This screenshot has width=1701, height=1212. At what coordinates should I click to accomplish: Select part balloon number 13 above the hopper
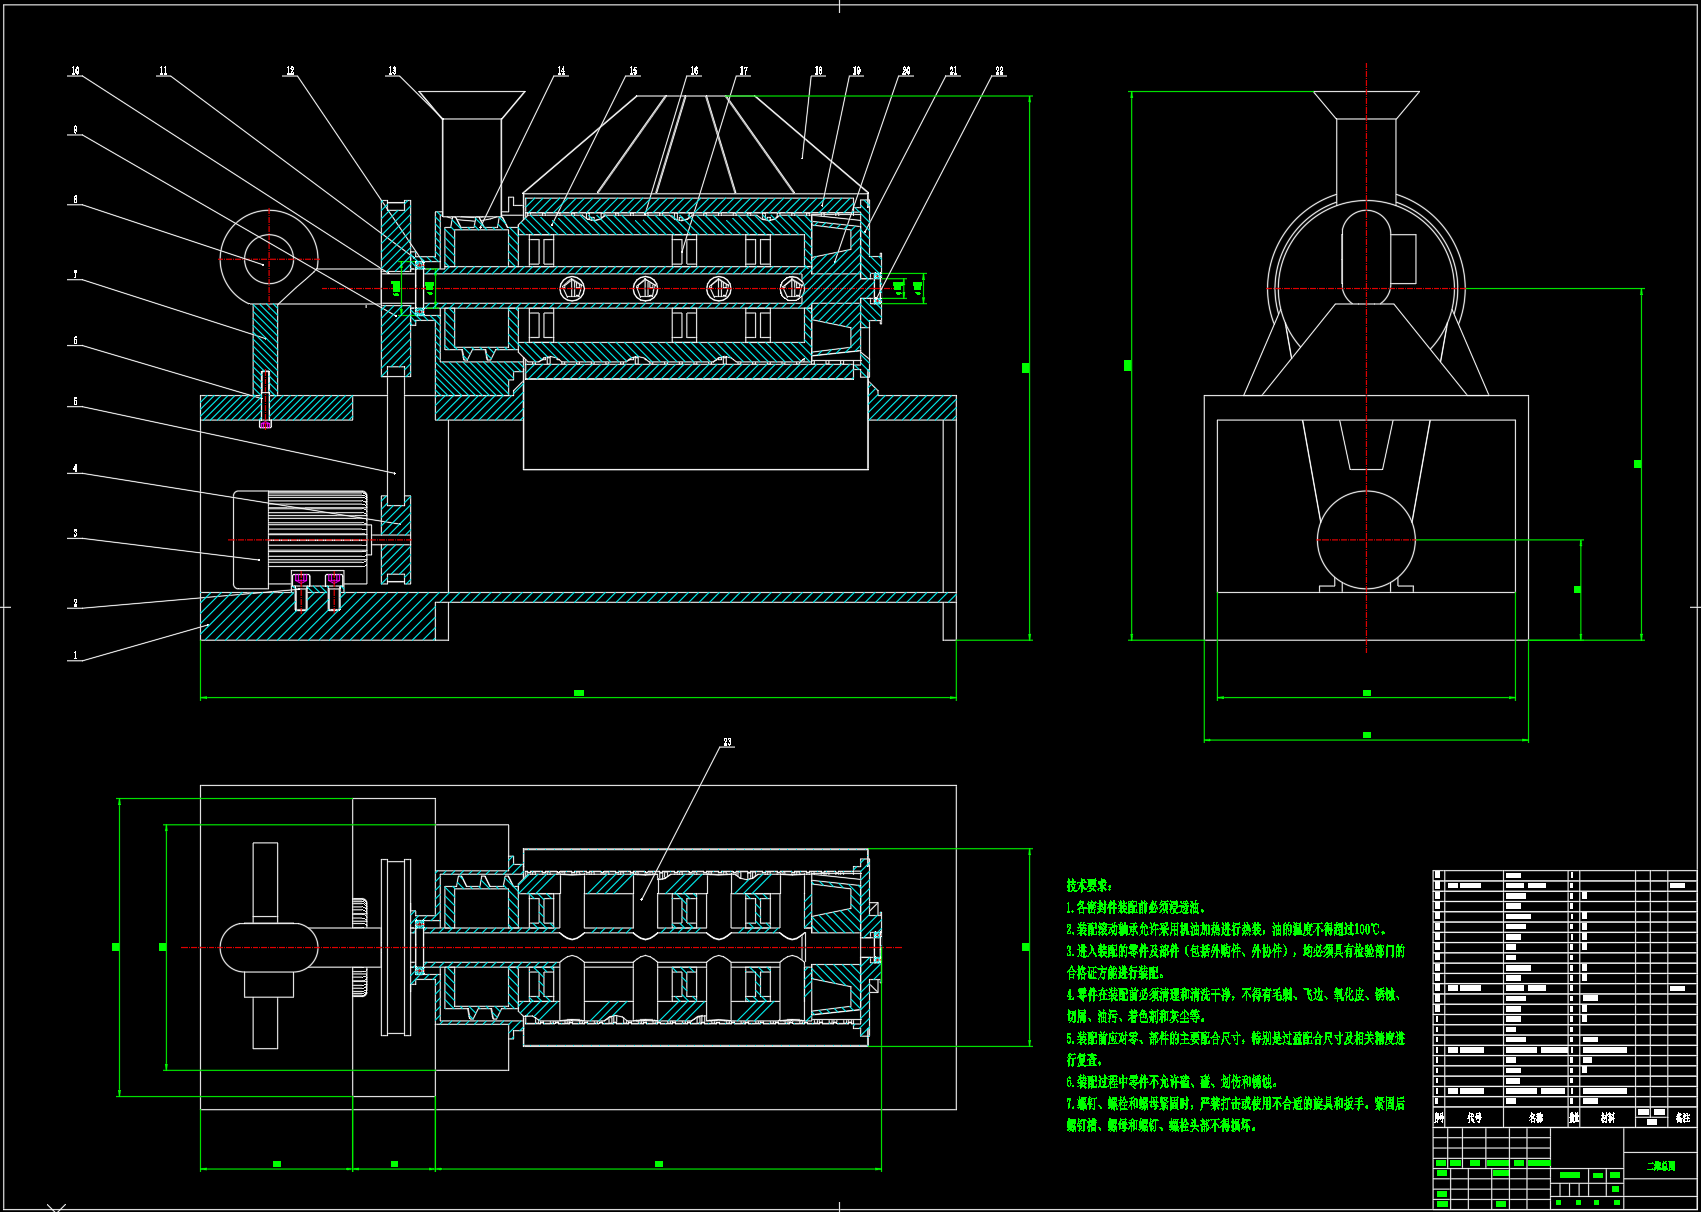[x=392, y=71]
